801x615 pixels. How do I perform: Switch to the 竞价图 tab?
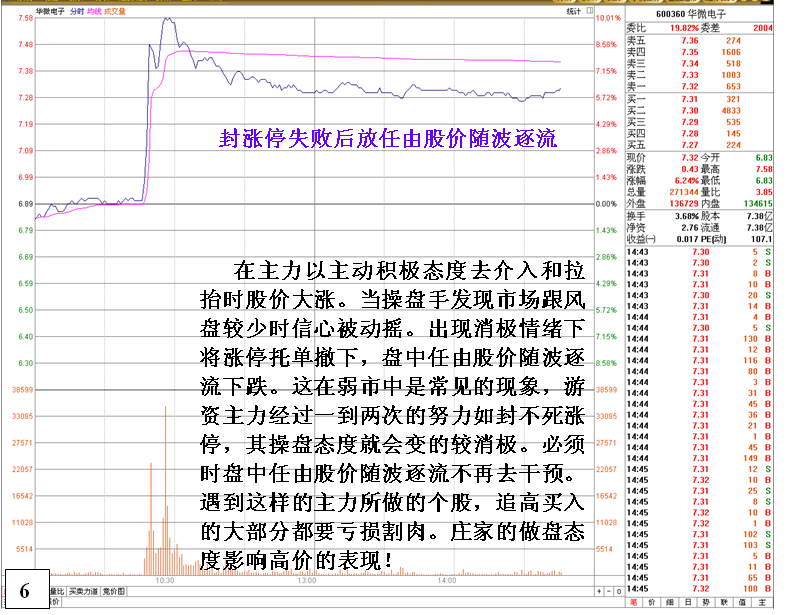point(113,591)
